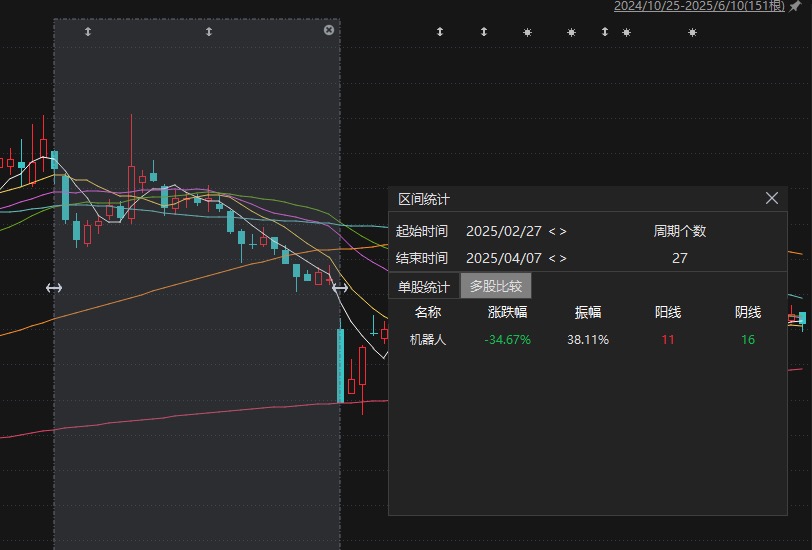This screenshot has width=812, height=550.
Task: Step the 结束时间 date back with the < arrow
Action: tap(552, 258)
